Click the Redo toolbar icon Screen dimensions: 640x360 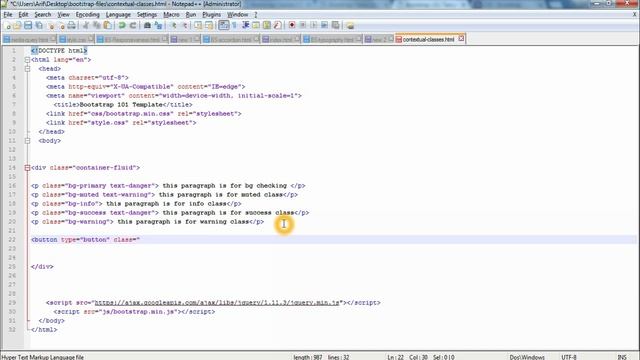click(x=133, y=25)
